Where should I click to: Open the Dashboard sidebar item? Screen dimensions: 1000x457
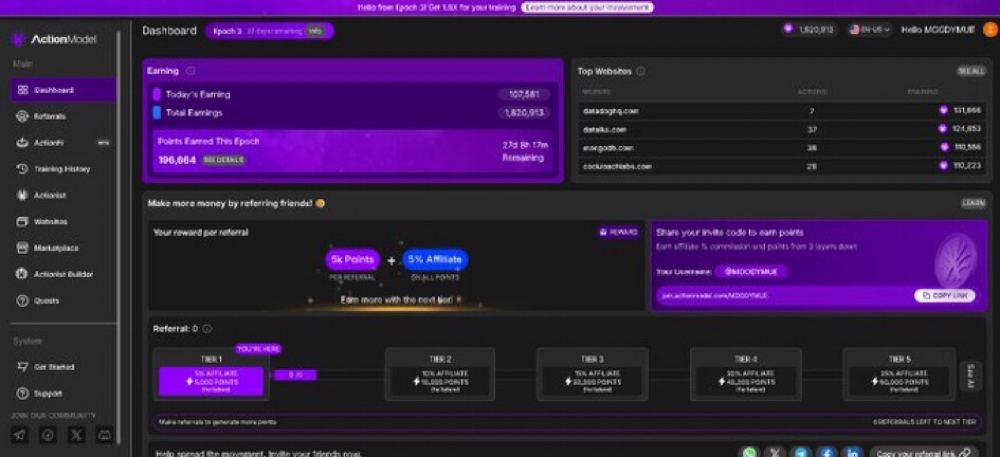(x=63, y=90)
